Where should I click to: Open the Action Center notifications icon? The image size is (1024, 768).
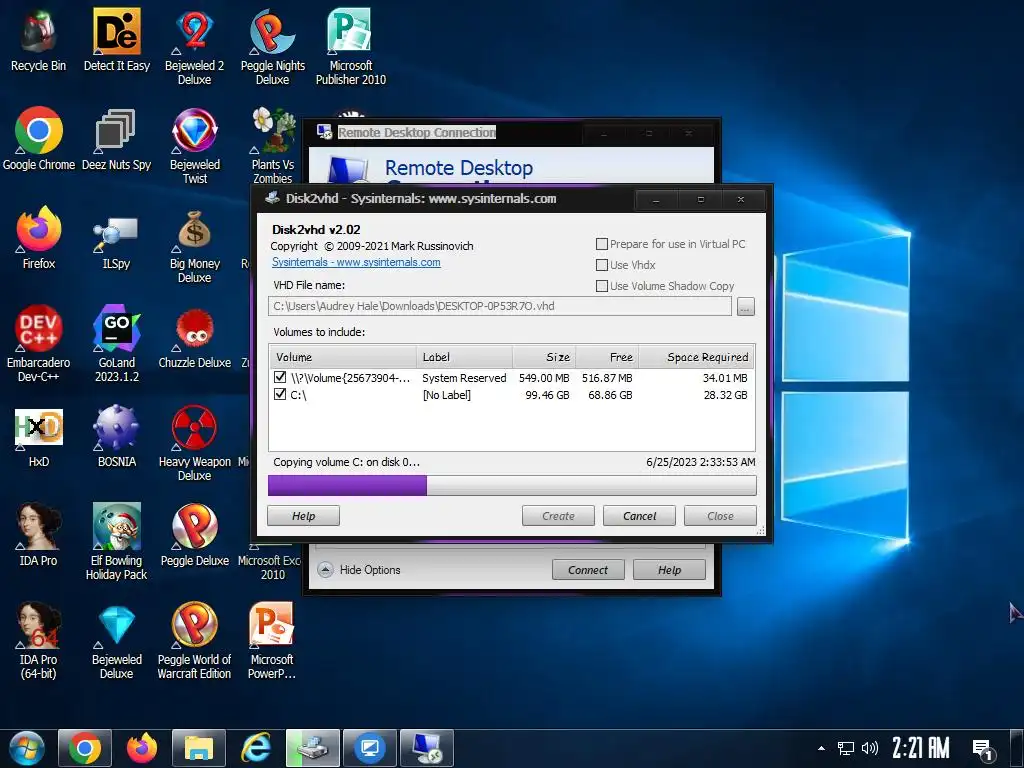pyautogui.click(x=983, y=750)
